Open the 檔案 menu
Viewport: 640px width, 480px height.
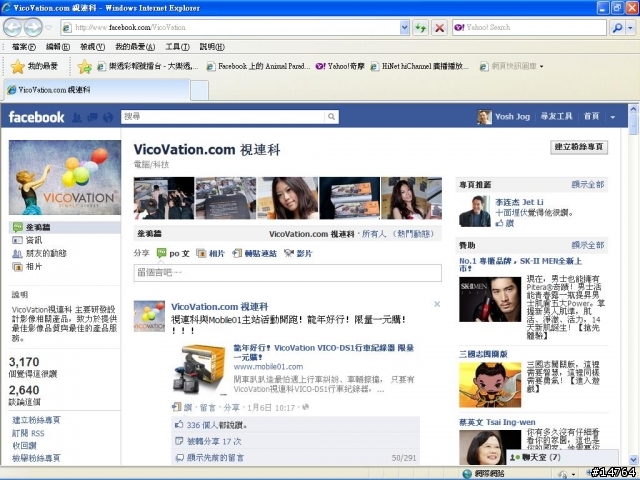pyautogui.click(x=24, y=47)
